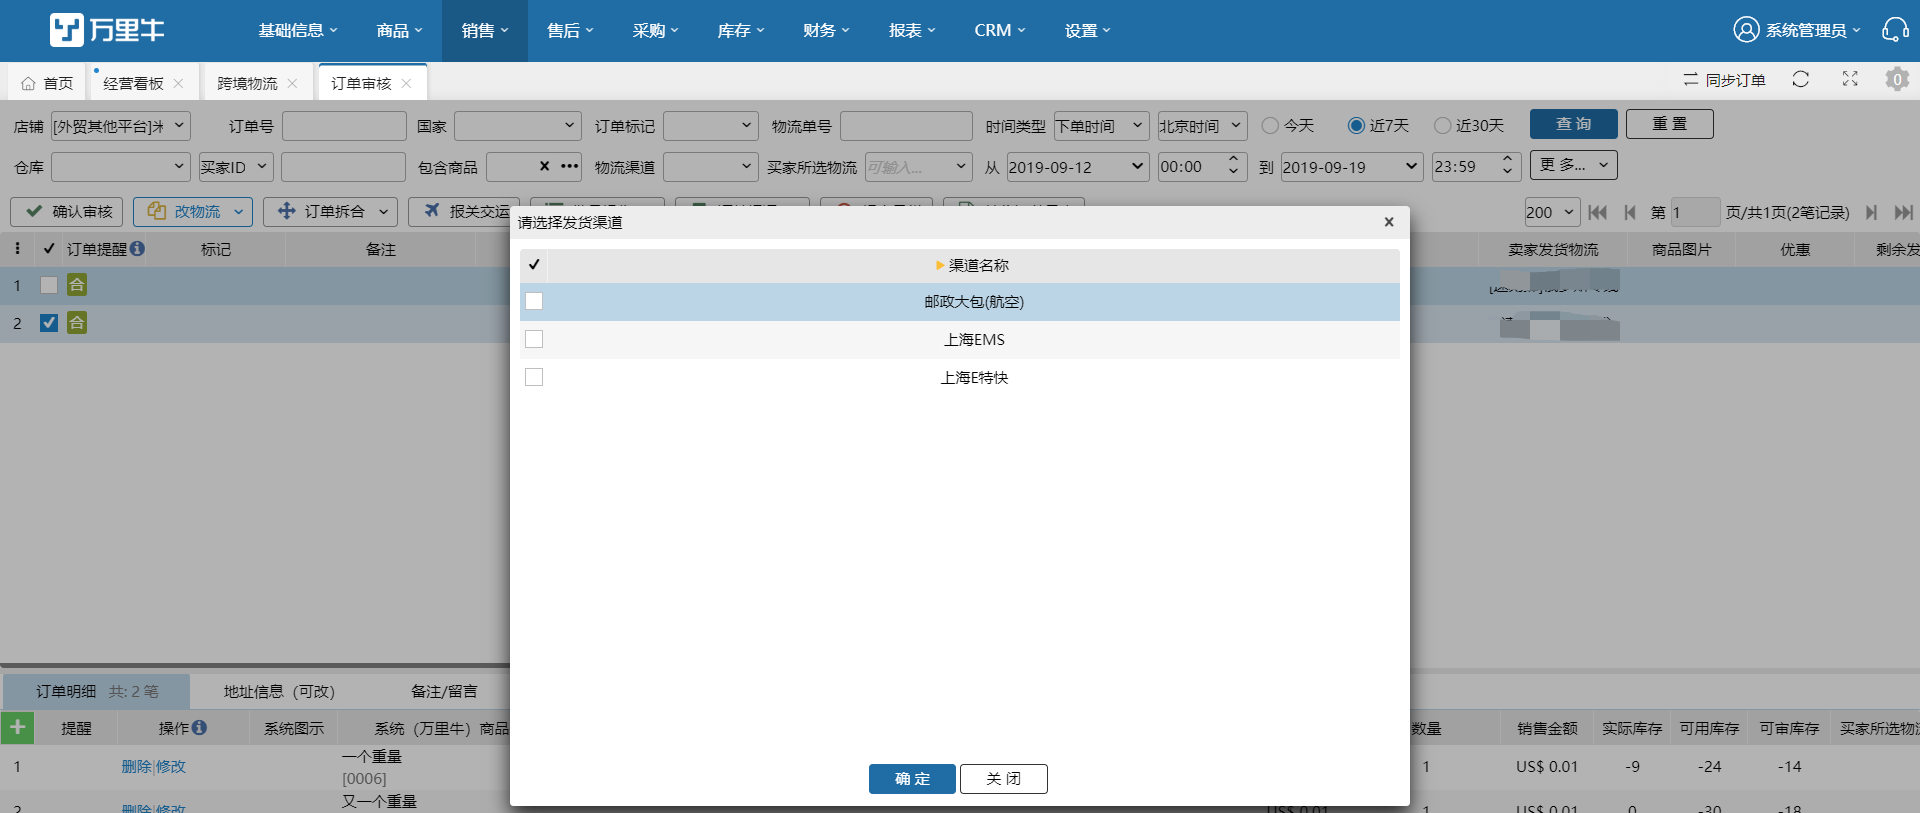Screen dimensions: 1920x813
Task: Check the 邮政大包(航空) channel checkbox
Action: tap(534, 301)
